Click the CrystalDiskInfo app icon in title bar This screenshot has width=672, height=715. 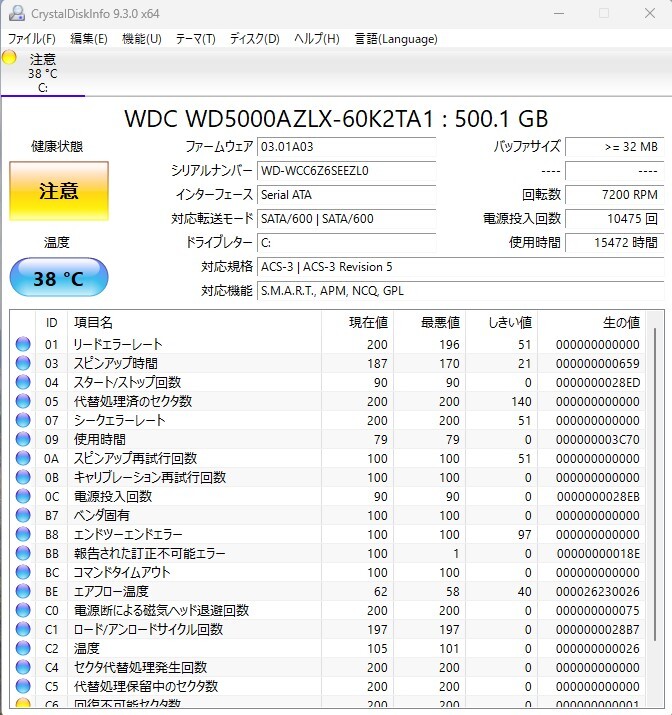pyautogui.click(x=17, y=14)
